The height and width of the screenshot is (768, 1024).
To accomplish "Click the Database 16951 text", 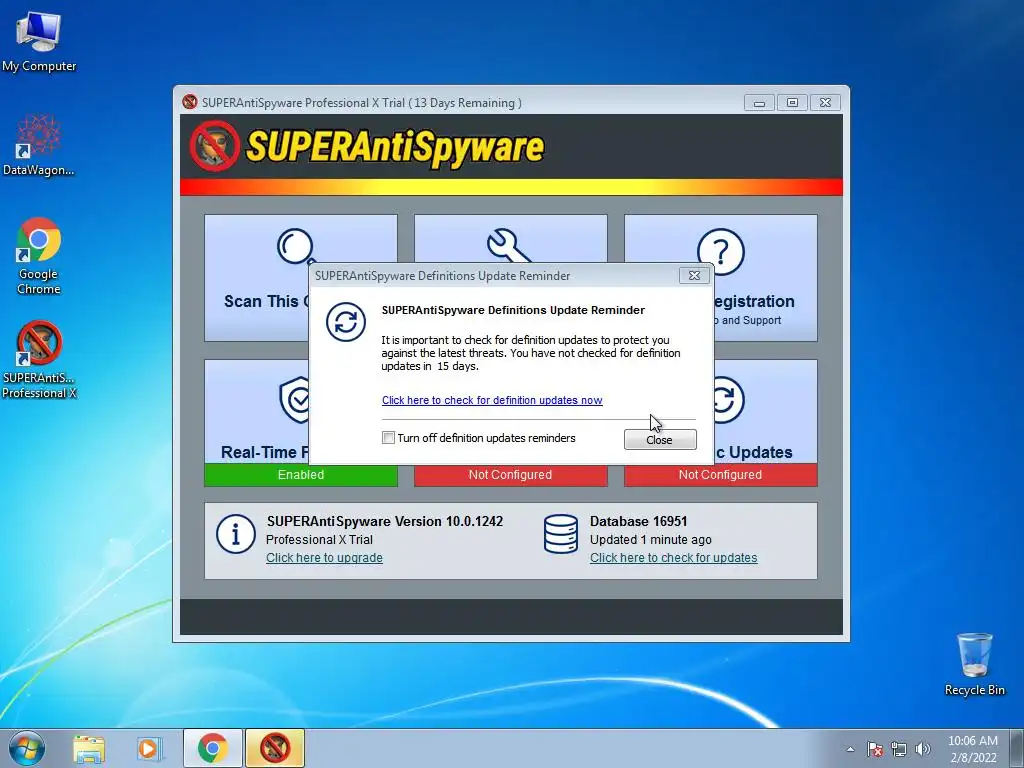I will coord(638,521).
